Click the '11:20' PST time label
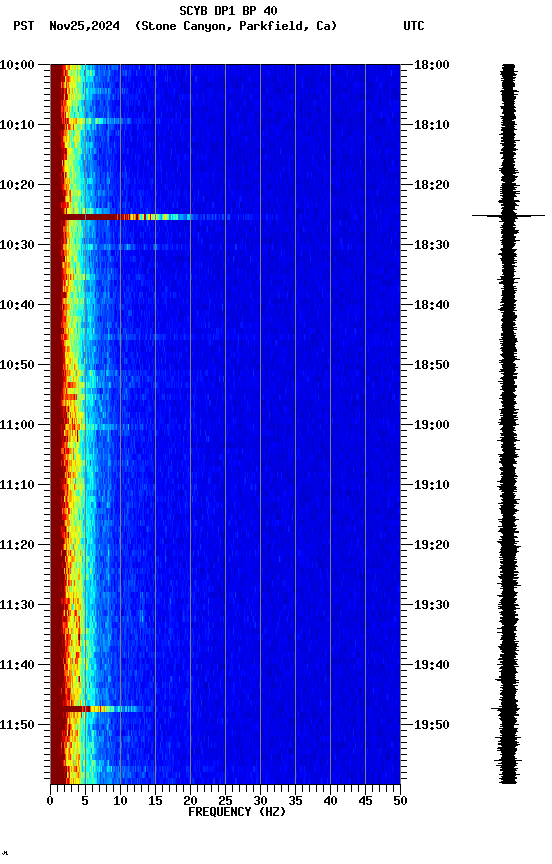 pyautogui.click(x=17, y=546)
